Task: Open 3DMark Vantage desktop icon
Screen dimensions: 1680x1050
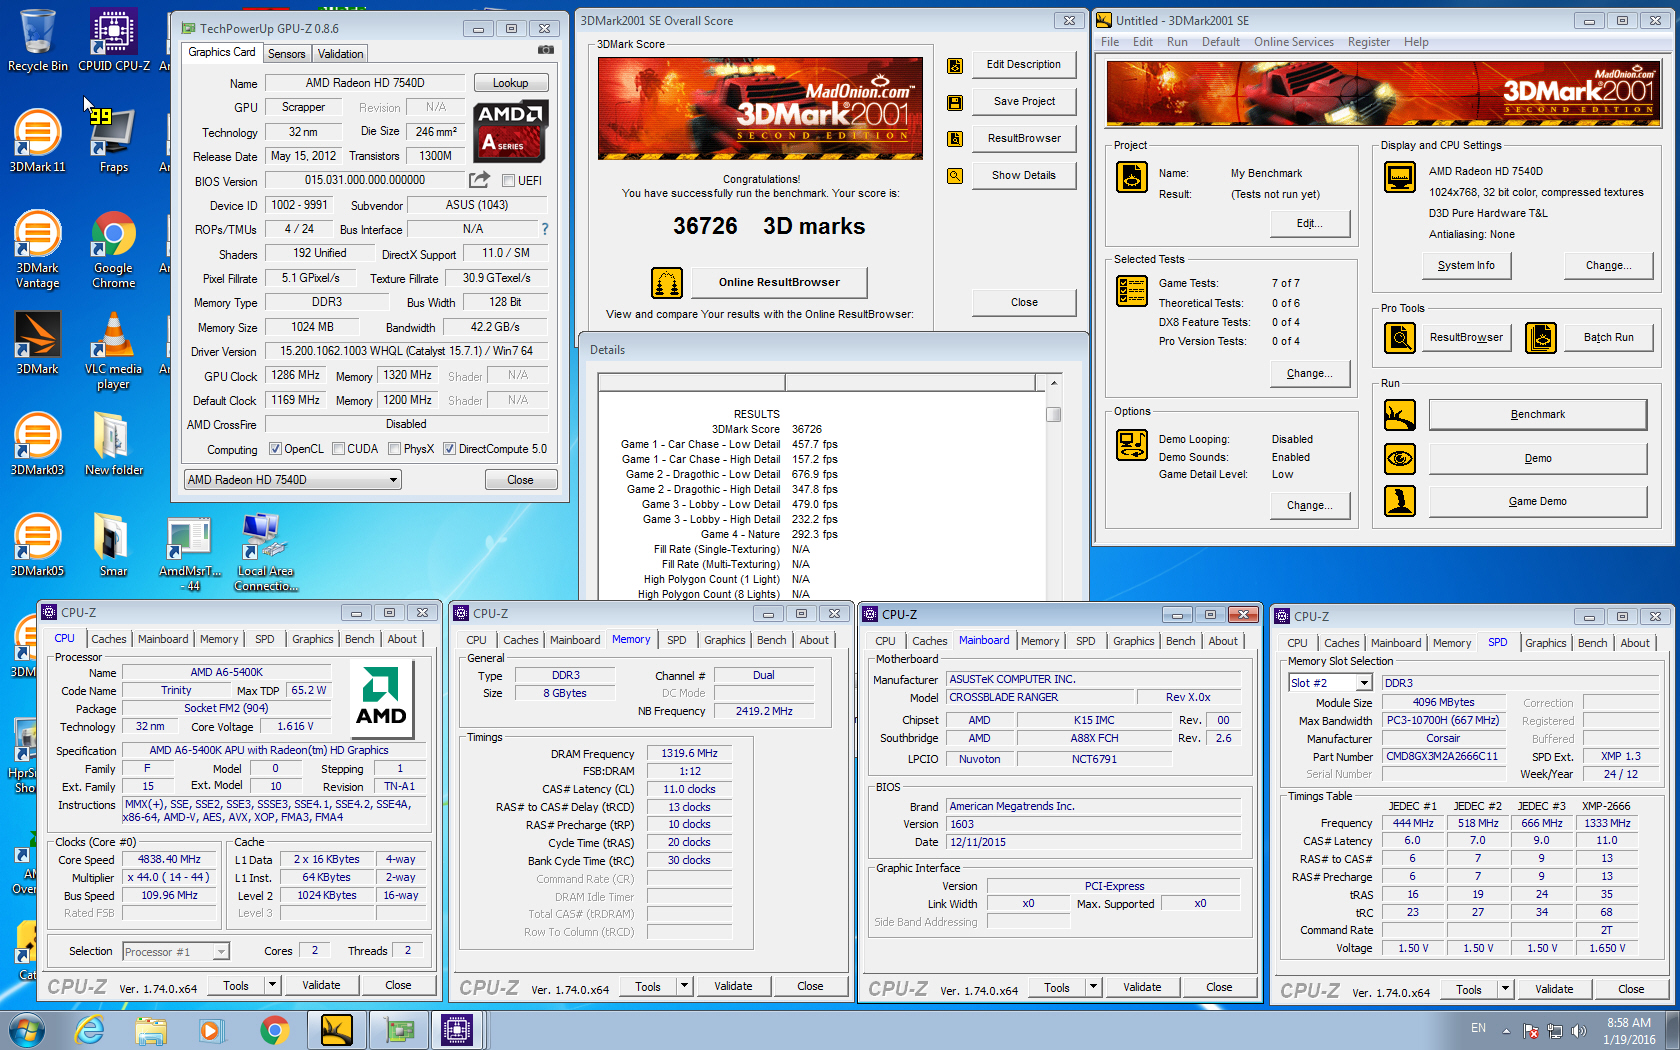Action: (38, 250)
